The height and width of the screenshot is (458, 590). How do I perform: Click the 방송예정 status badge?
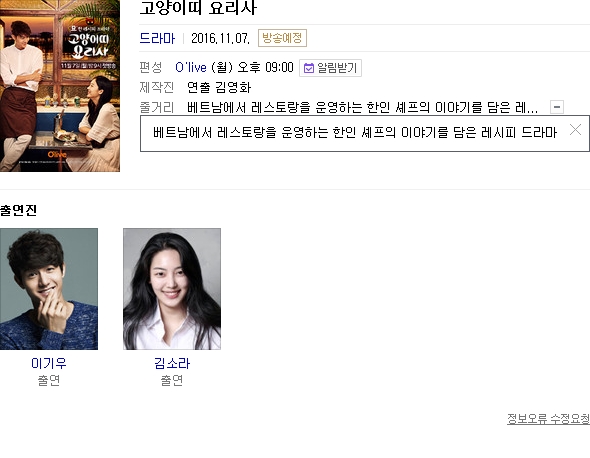(282, 38)
